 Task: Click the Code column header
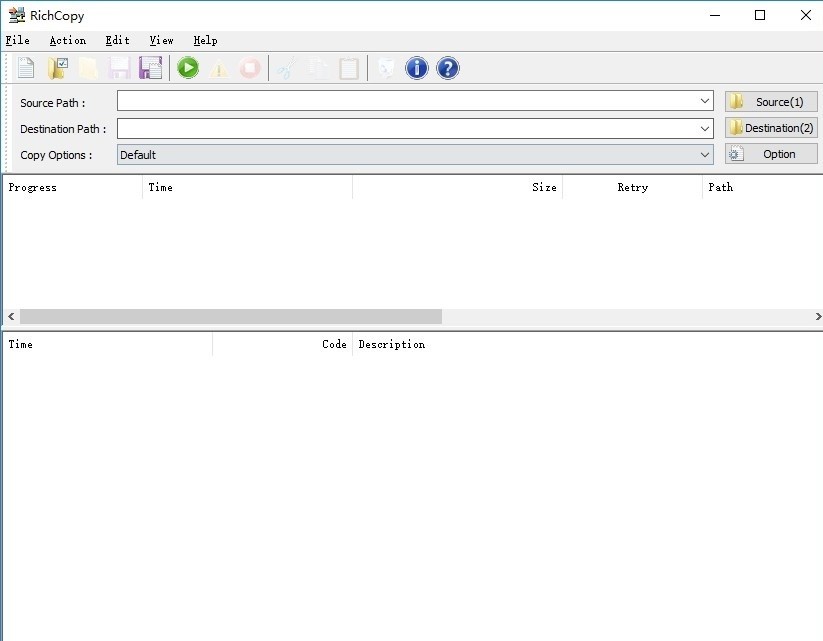tap(282, 344)
